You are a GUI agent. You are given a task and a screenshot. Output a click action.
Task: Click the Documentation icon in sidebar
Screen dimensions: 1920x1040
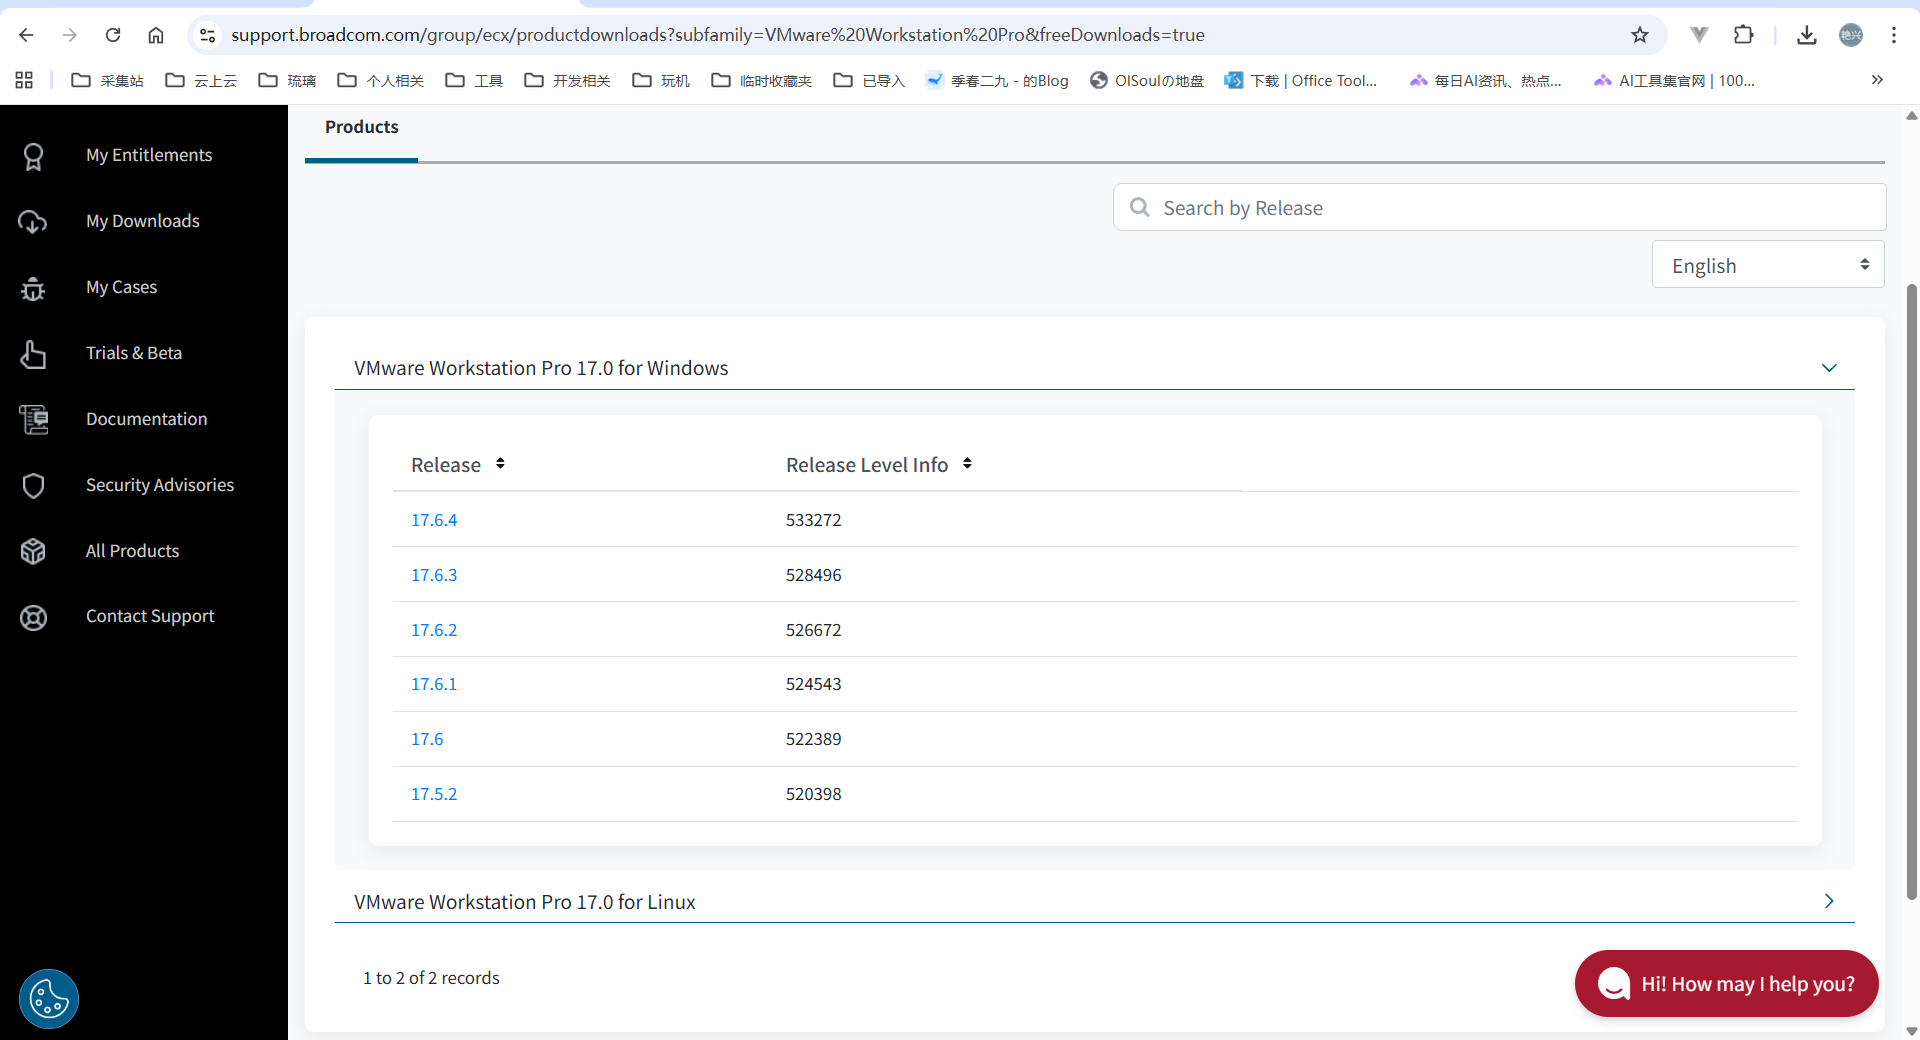click(33, 420)
